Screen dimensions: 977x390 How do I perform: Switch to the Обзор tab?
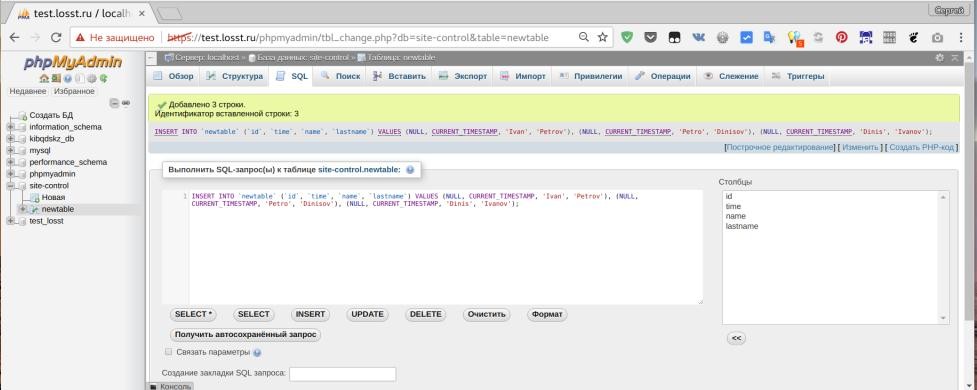(x=173, y=76)
